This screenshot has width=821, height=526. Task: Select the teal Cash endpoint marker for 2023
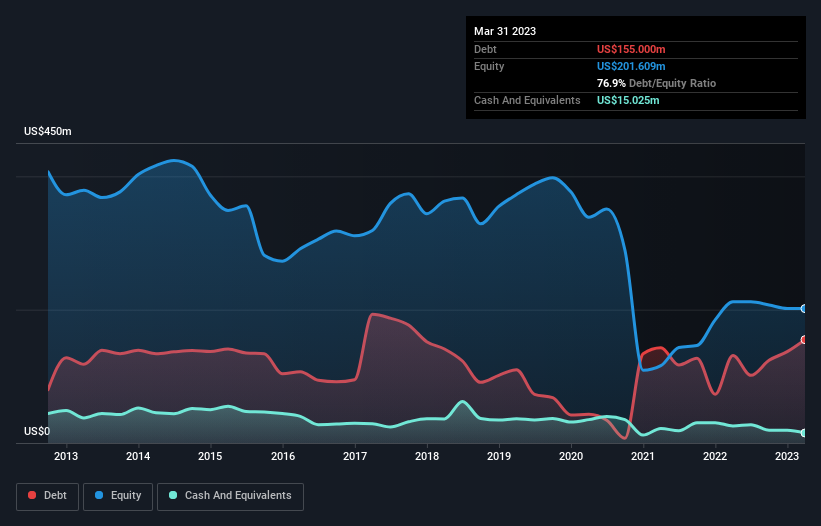pos(804,433)
